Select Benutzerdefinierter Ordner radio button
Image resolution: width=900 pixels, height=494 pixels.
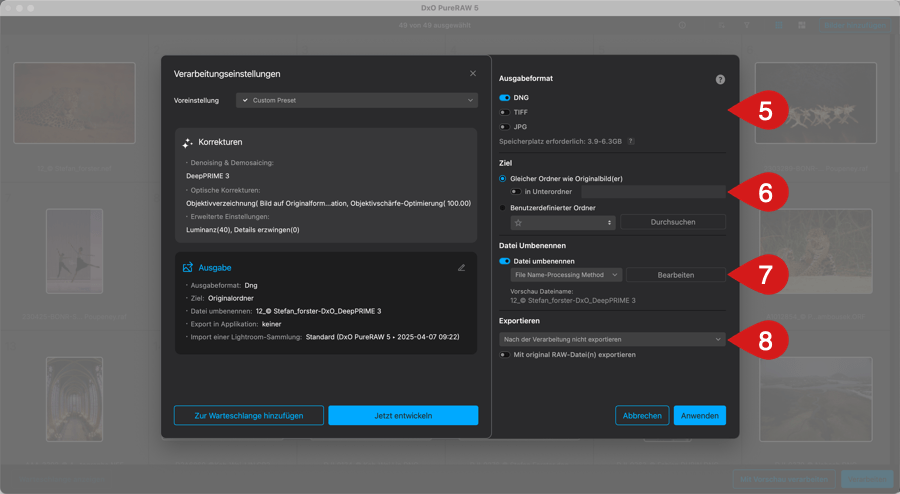(x=503, y=208)
